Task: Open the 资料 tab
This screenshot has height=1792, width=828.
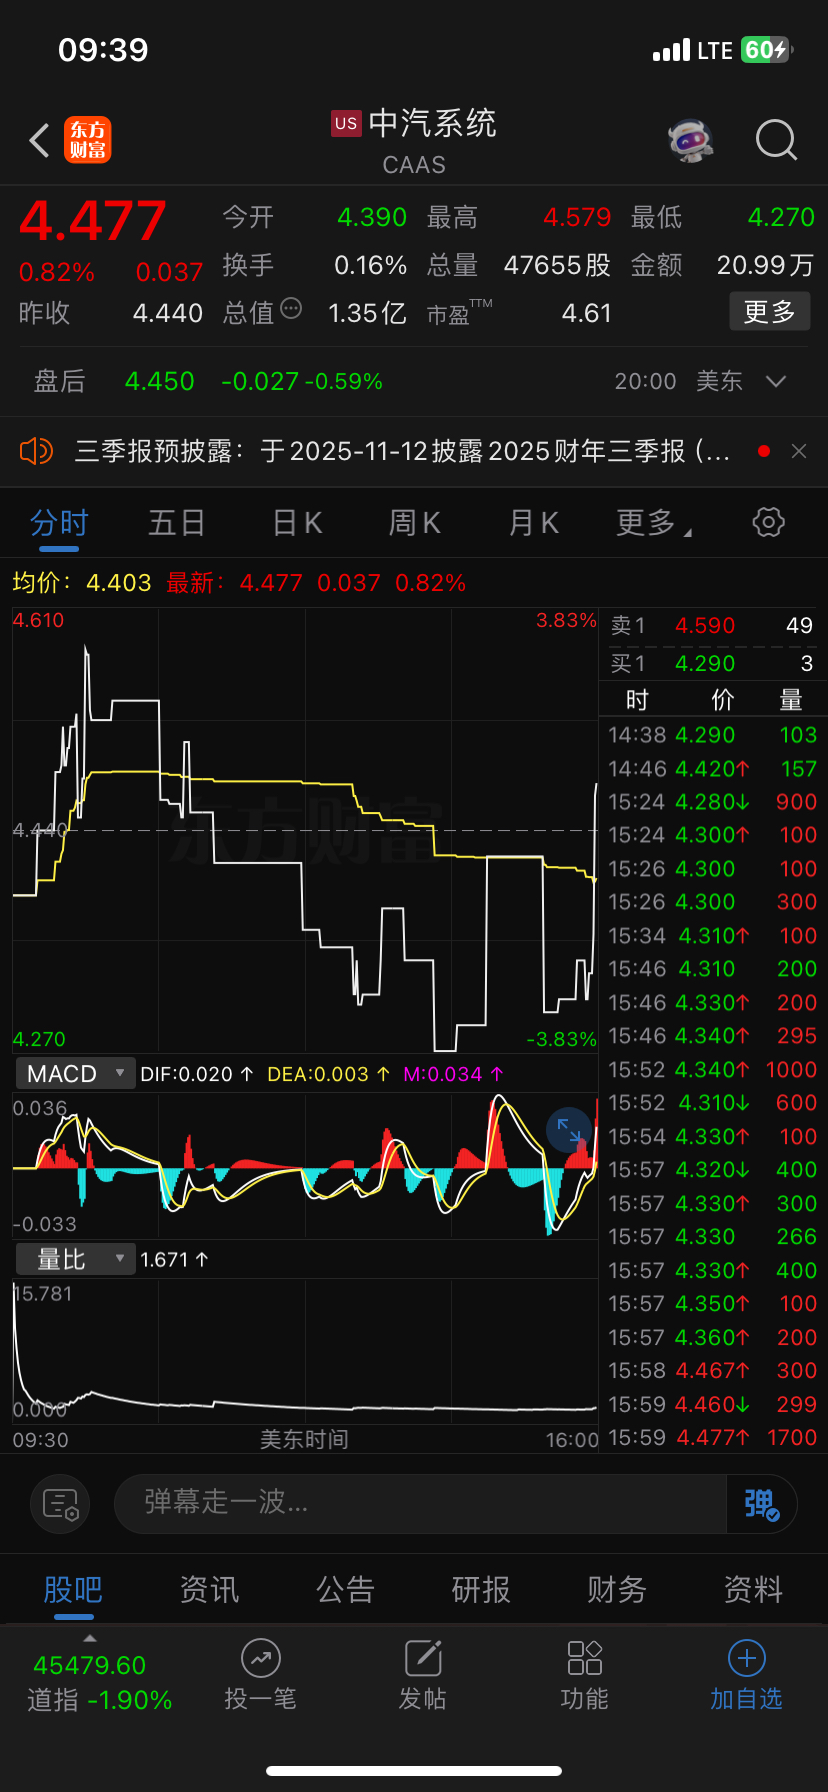Action: (753, 1589)
